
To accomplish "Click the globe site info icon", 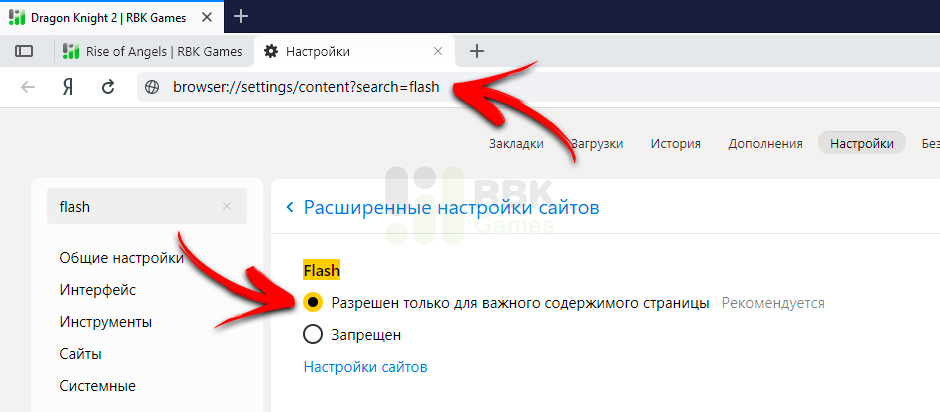I will tap(153, 87).
